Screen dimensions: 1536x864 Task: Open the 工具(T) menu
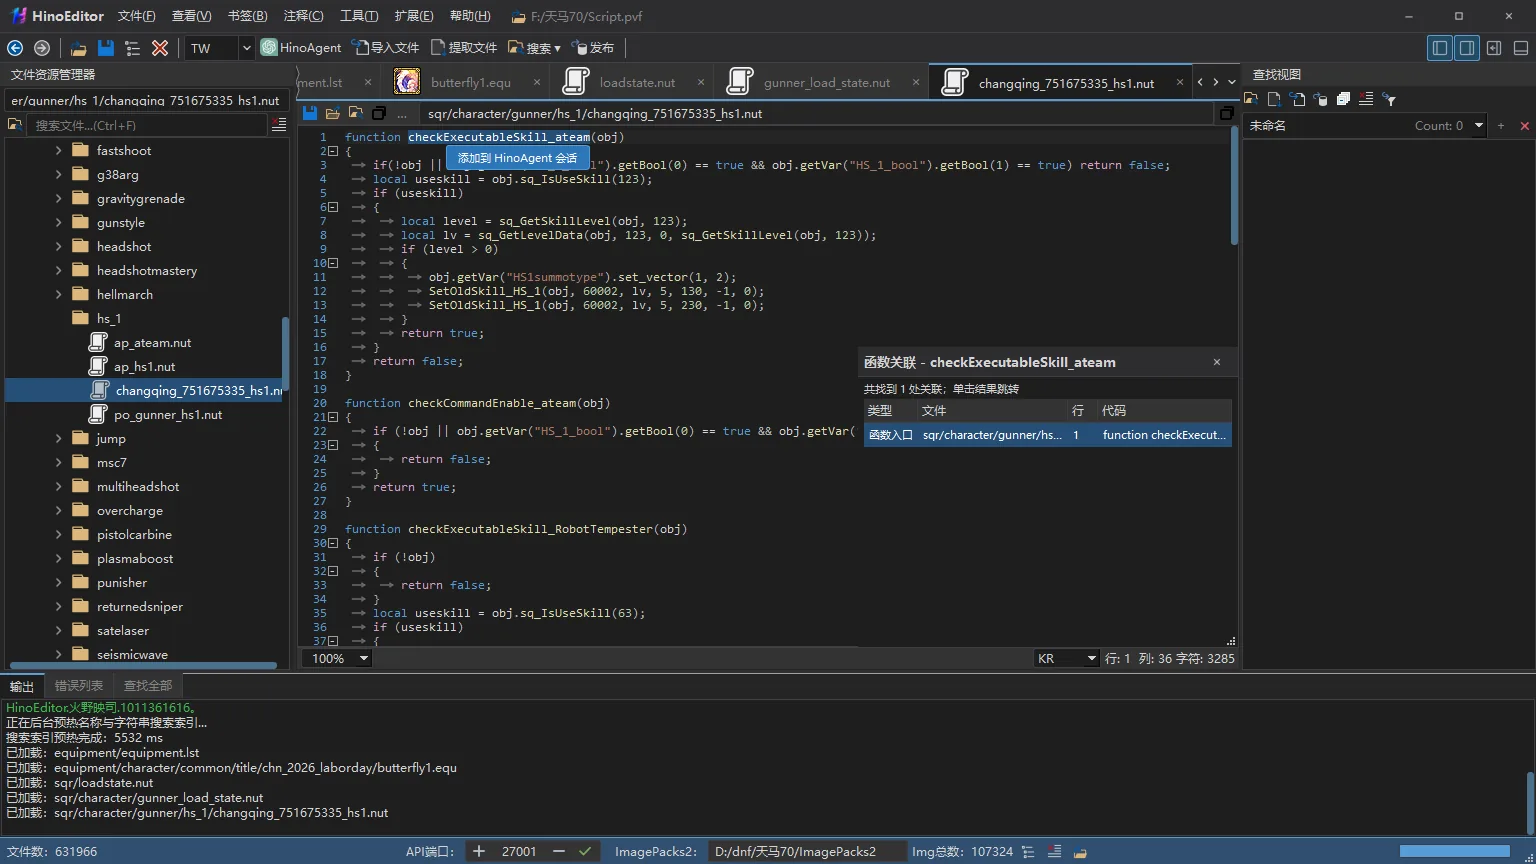coord(359,16)
